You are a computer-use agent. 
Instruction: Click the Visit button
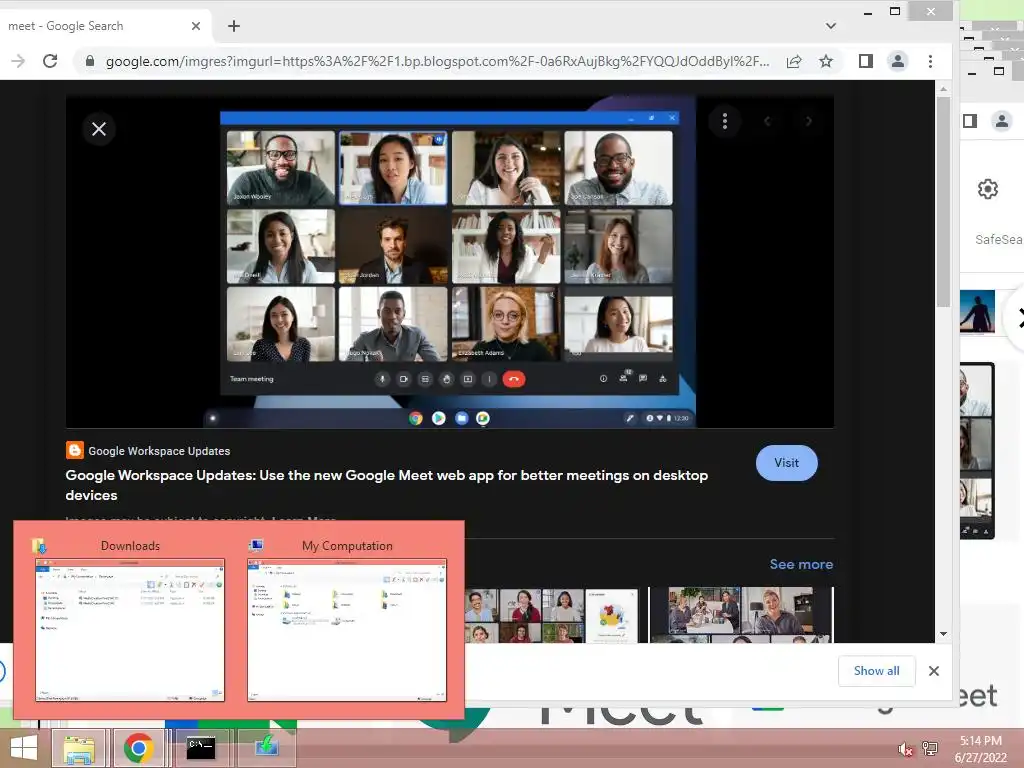(786, 462)
